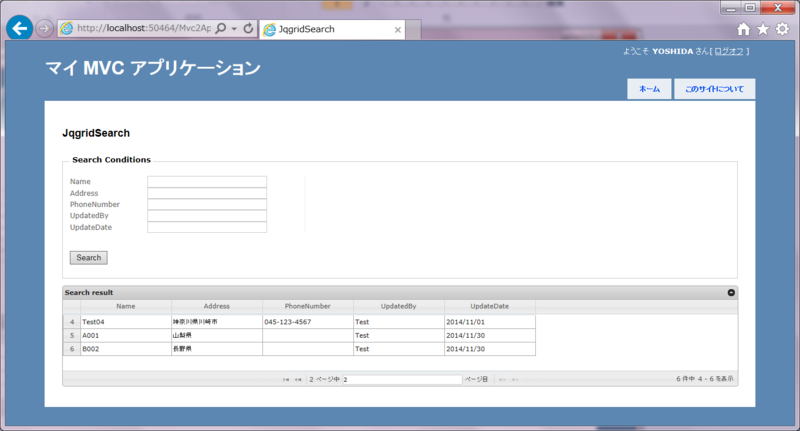Select the A001 row cell
The height and width of the screenshot is (431, 800).
click(x=126, y=335)
